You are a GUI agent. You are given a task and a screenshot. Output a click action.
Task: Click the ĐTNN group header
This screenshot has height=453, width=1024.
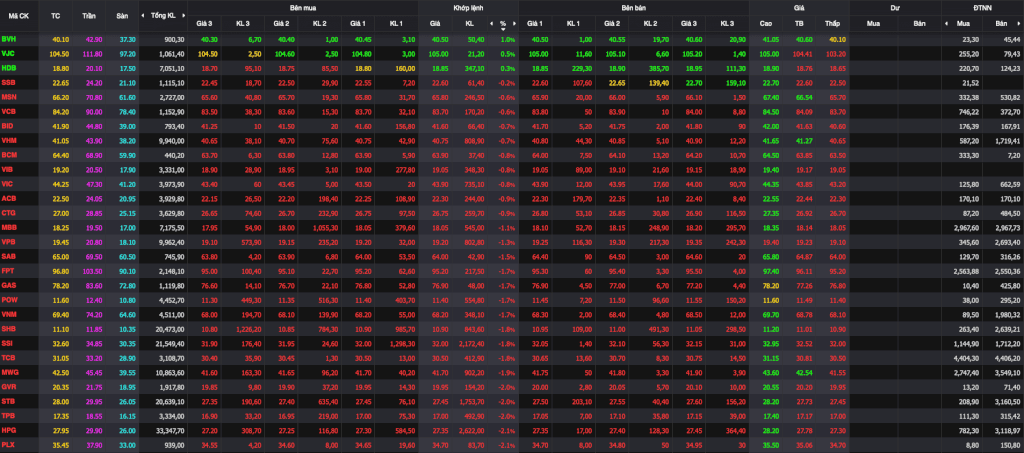pos(982,7)
